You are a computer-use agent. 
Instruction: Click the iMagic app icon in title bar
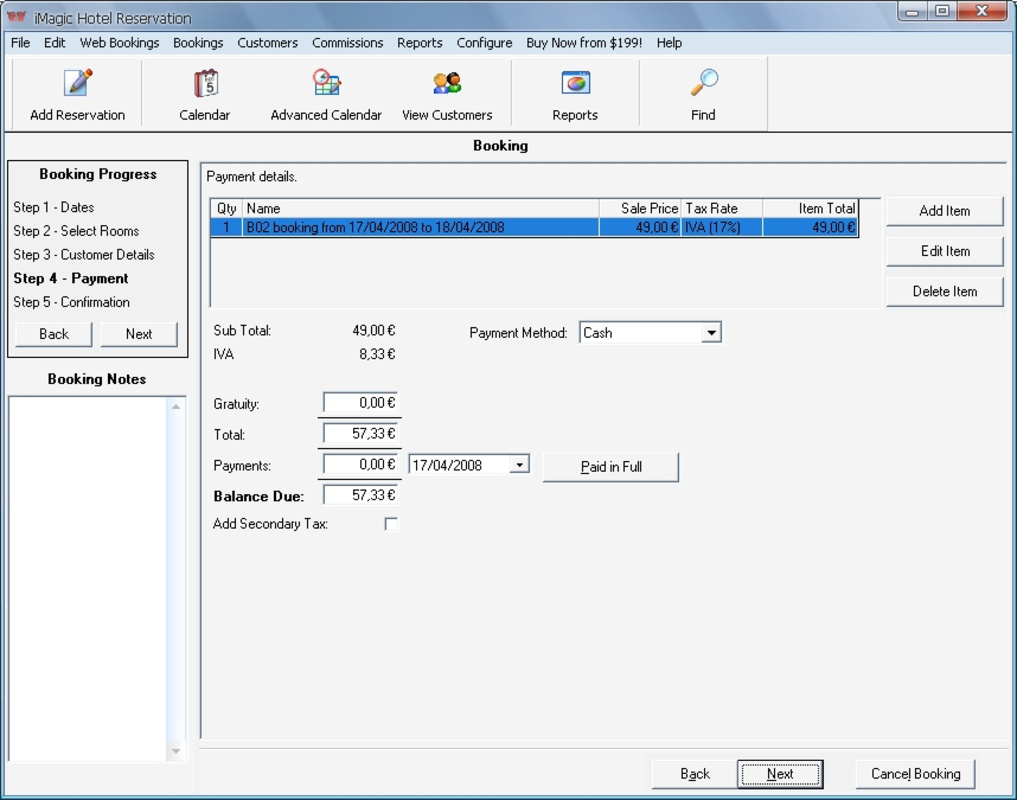pos(16,16)
